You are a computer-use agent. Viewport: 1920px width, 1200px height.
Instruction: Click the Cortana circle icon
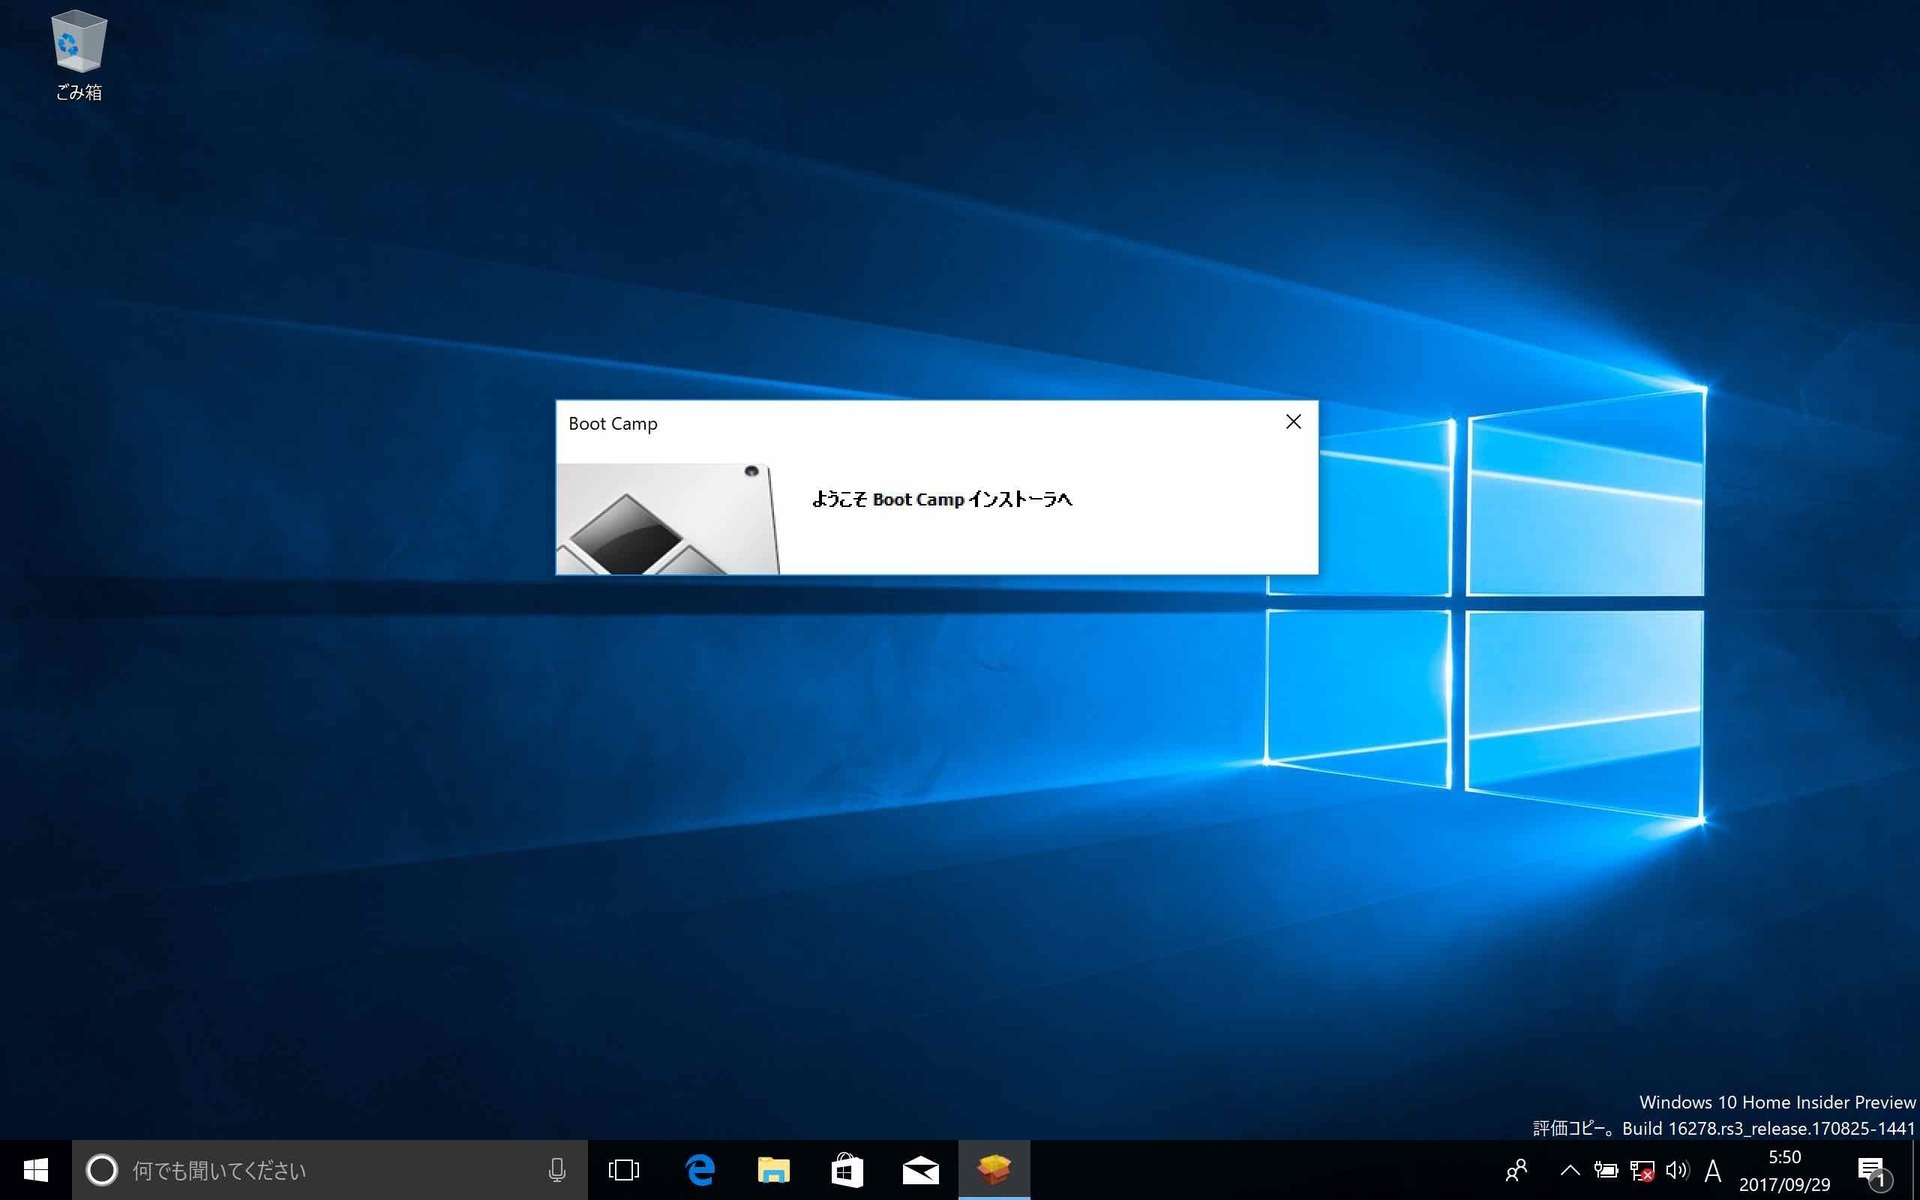[x=102, y=1170]
